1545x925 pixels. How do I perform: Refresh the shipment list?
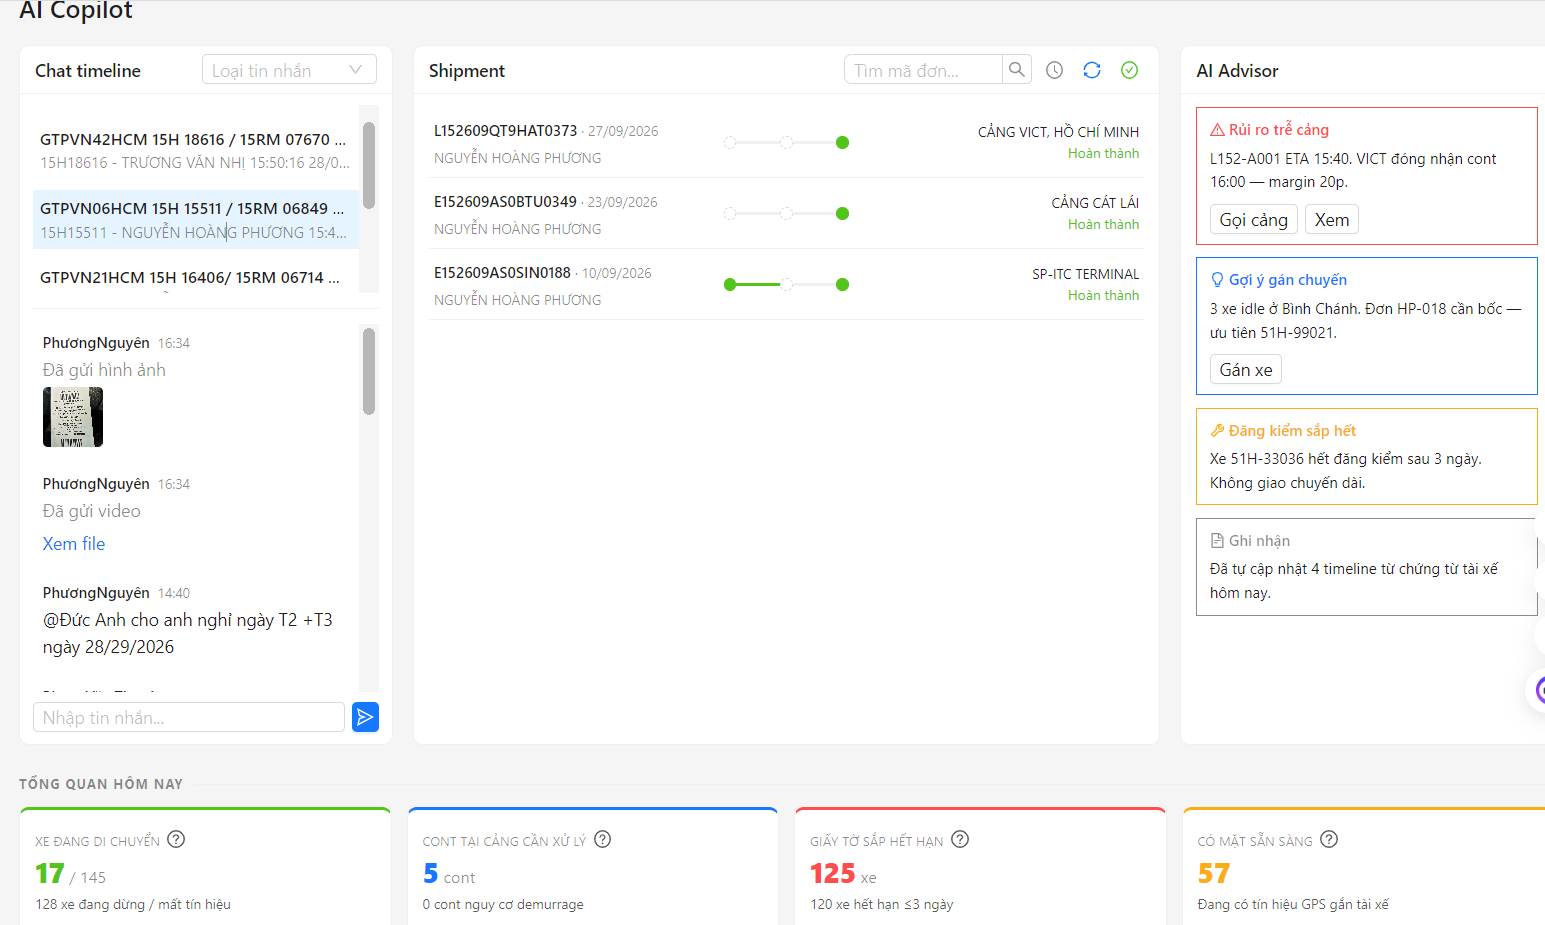[x=1092, y=70]
